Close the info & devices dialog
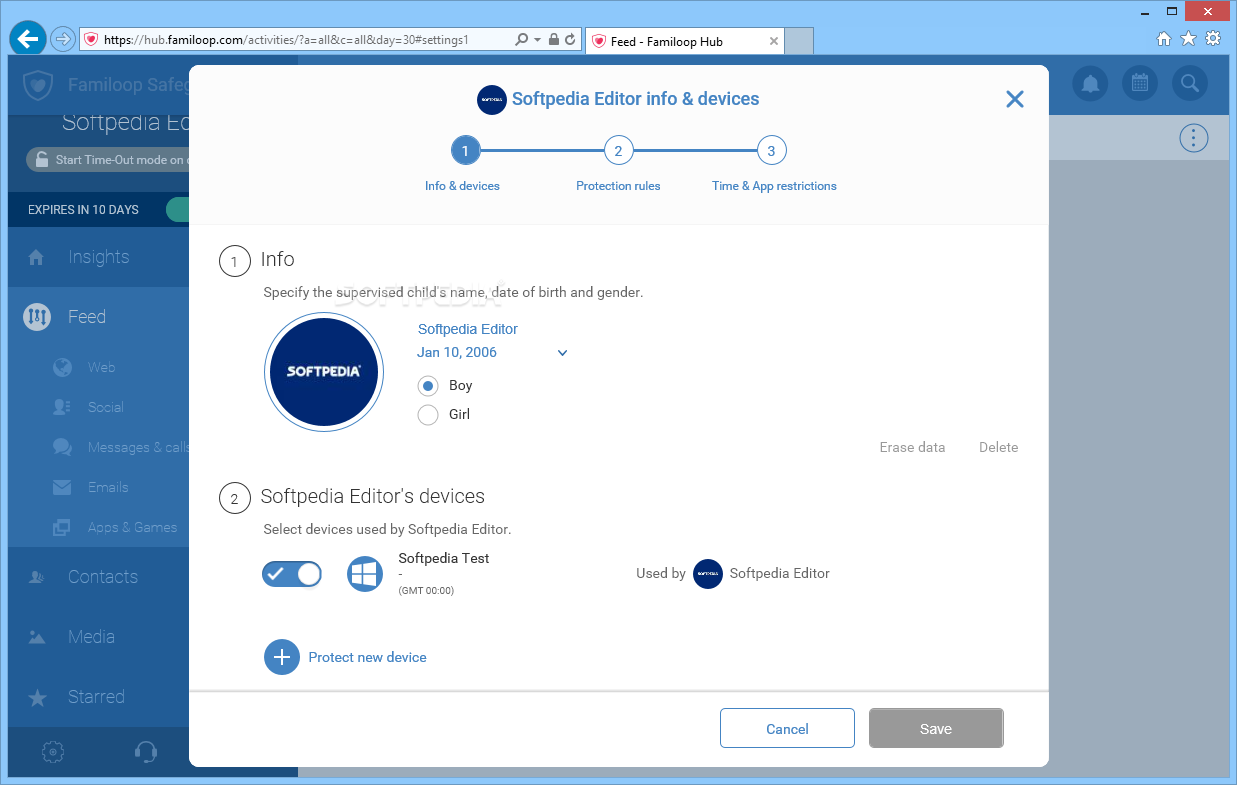1237x785 pixels. point(1015,99)
